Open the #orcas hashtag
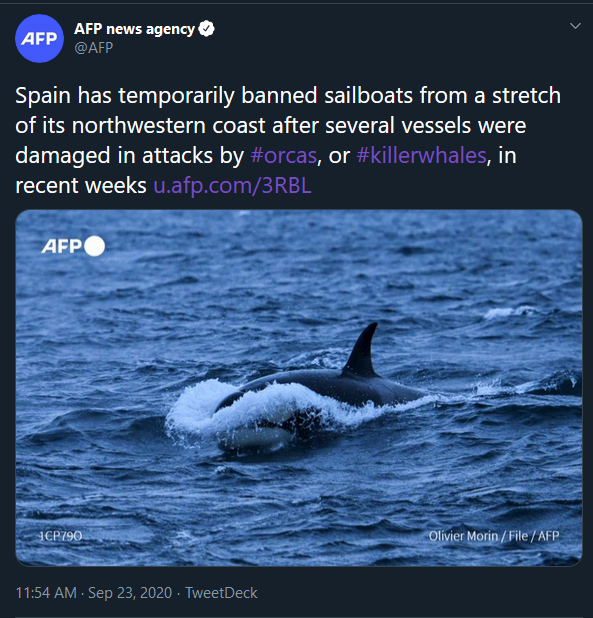The width and height of the screenshot is (593, 618). coord(284,155)
